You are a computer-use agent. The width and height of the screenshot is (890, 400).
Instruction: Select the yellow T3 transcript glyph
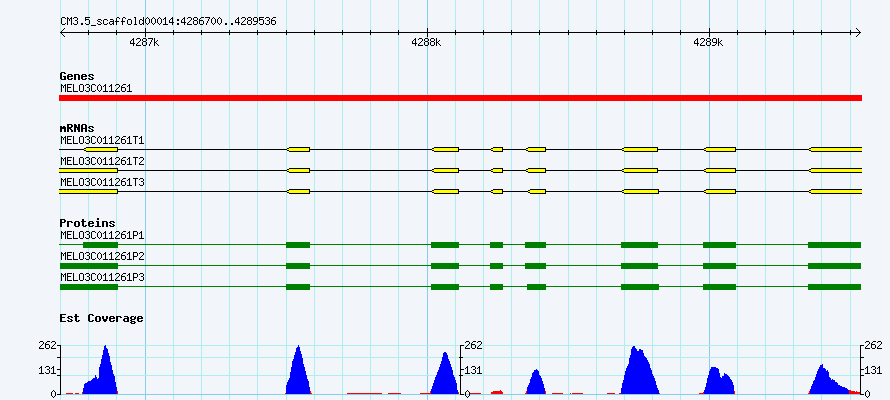[x=460, y=192]
